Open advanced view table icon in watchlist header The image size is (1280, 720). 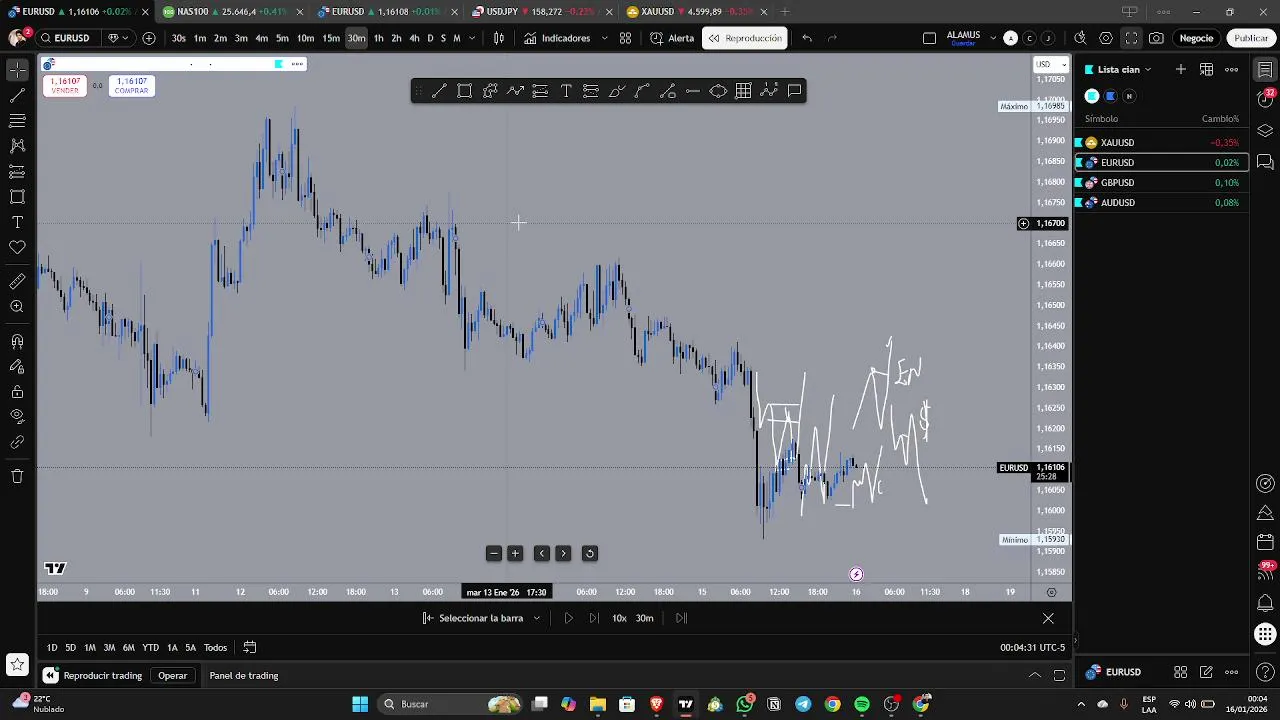1207,69
